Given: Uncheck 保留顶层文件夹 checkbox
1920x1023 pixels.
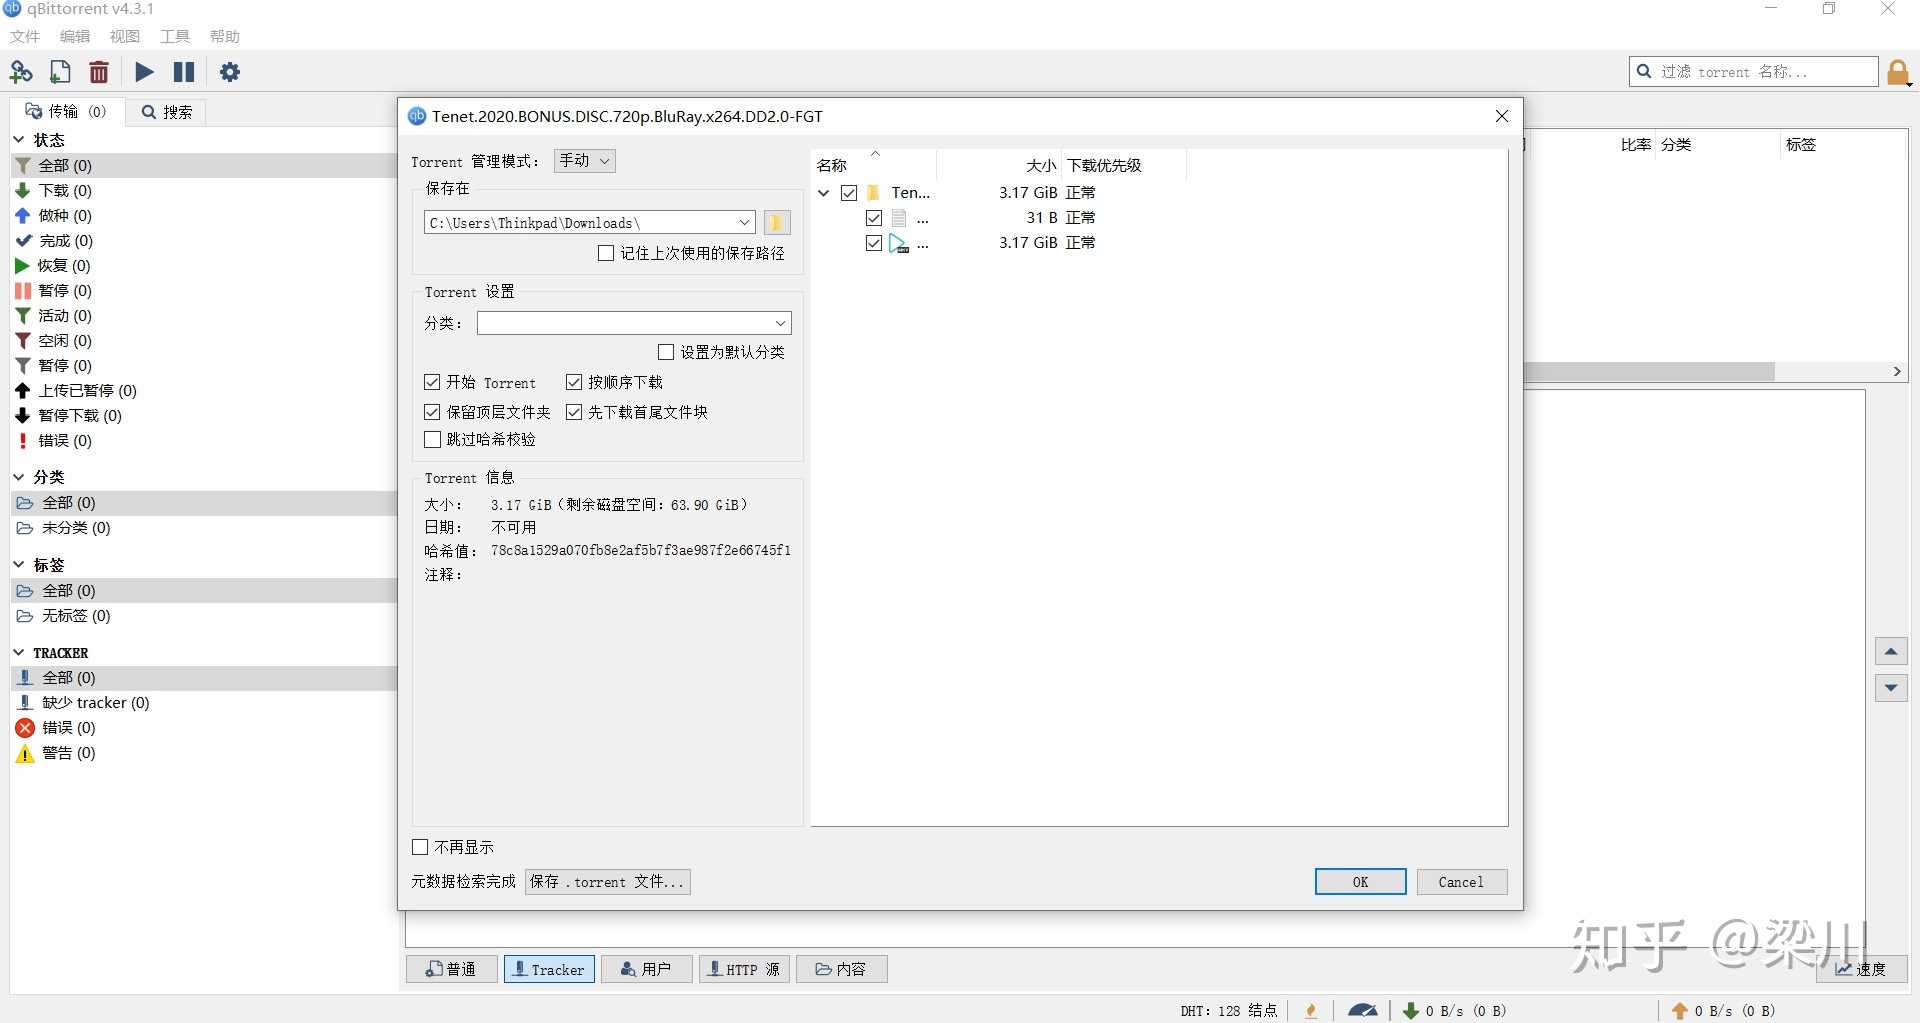Looking at the screenshot, I should (432, 412).
